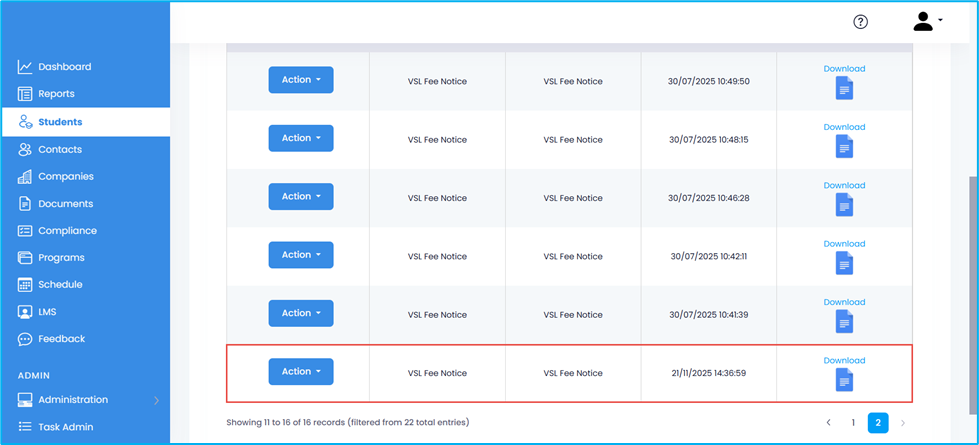Click the Schedule calendar icon
This screenshot has width=979, height=445.
pyautogui.click(x=25, y=285)
